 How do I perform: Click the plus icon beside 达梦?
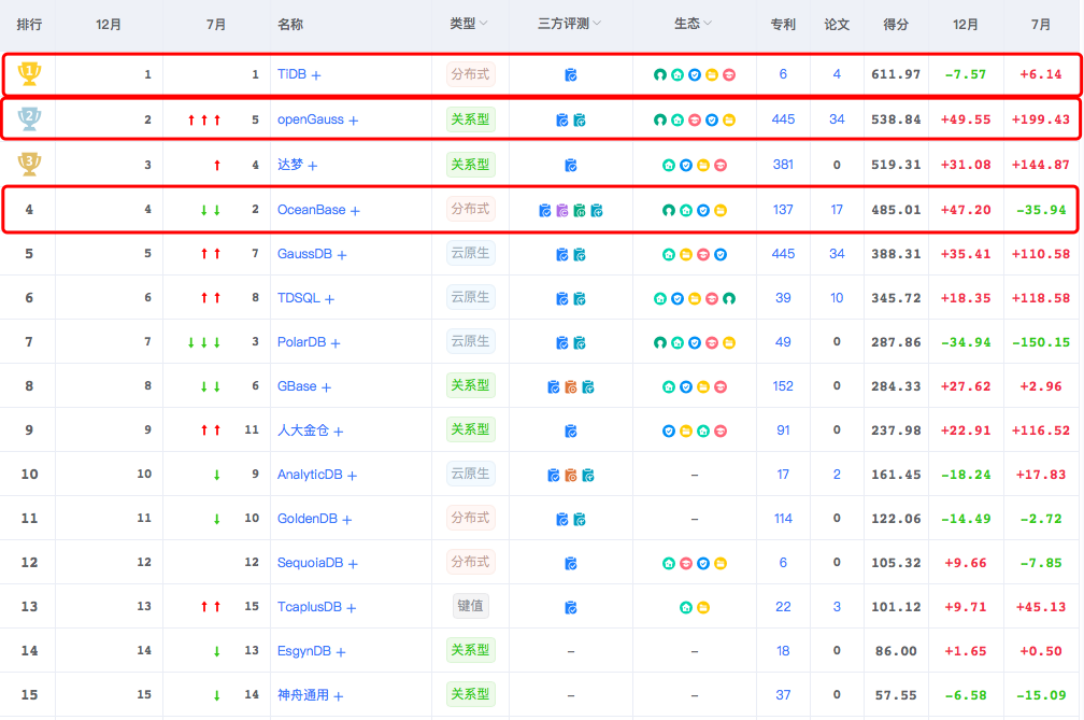312,165
